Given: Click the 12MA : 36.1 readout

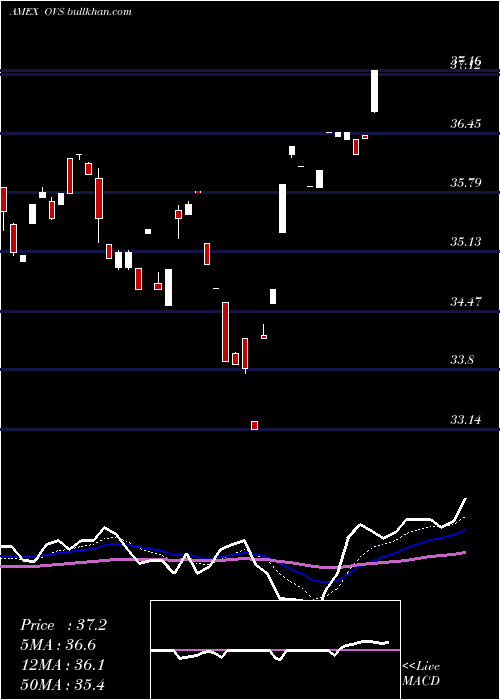Looking at the screenshot, I should 62,665.
